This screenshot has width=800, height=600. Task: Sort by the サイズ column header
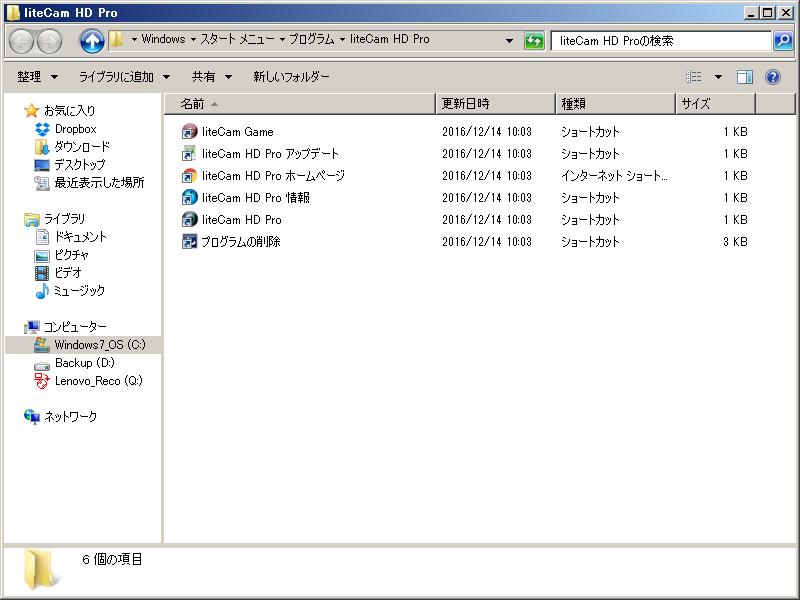716,104
